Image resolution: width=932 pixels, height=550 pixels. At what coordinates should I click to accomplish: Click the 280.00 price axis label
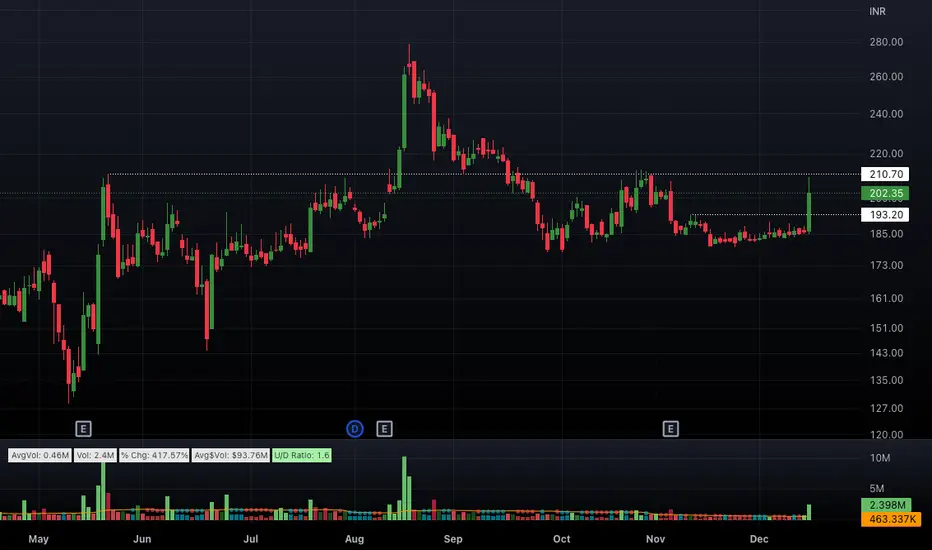click(x=886, y=42)
